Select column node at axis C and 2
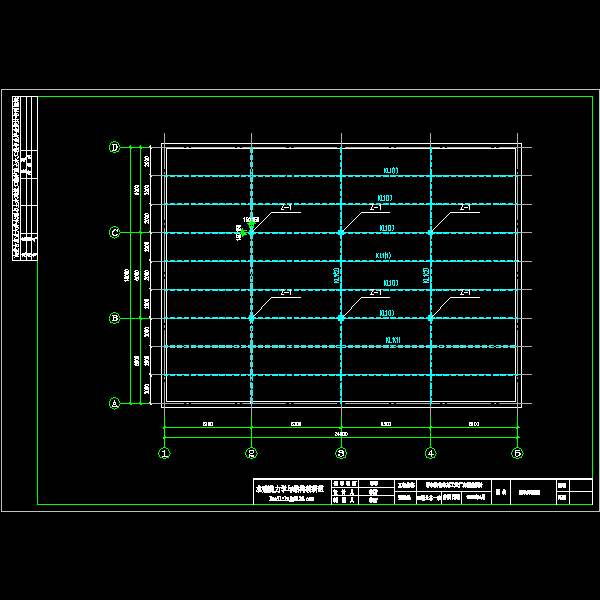 252,232
